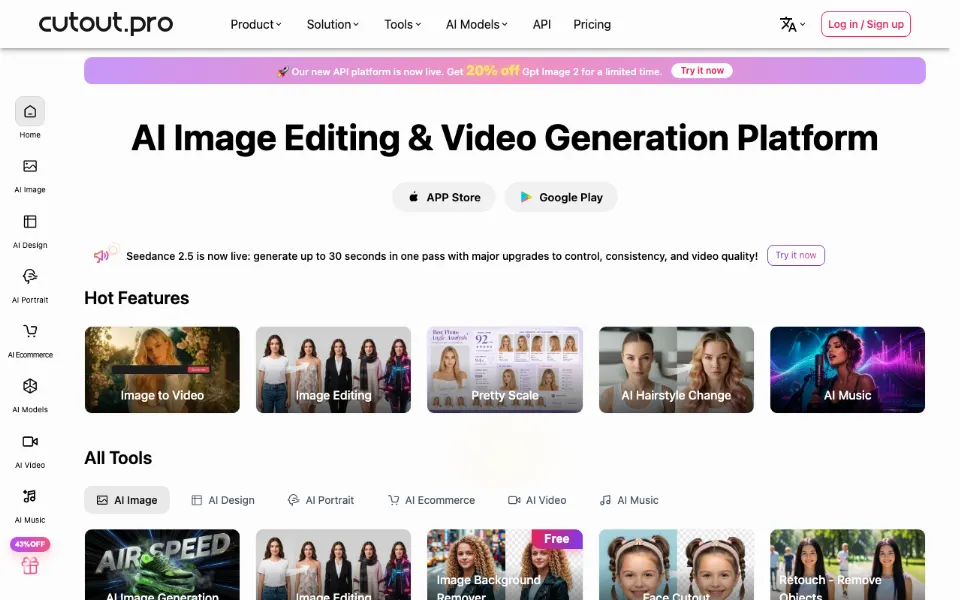Open the Image Editing hot feature card
The height and width of the screenshot is (600, 960).
coord(334,370)
